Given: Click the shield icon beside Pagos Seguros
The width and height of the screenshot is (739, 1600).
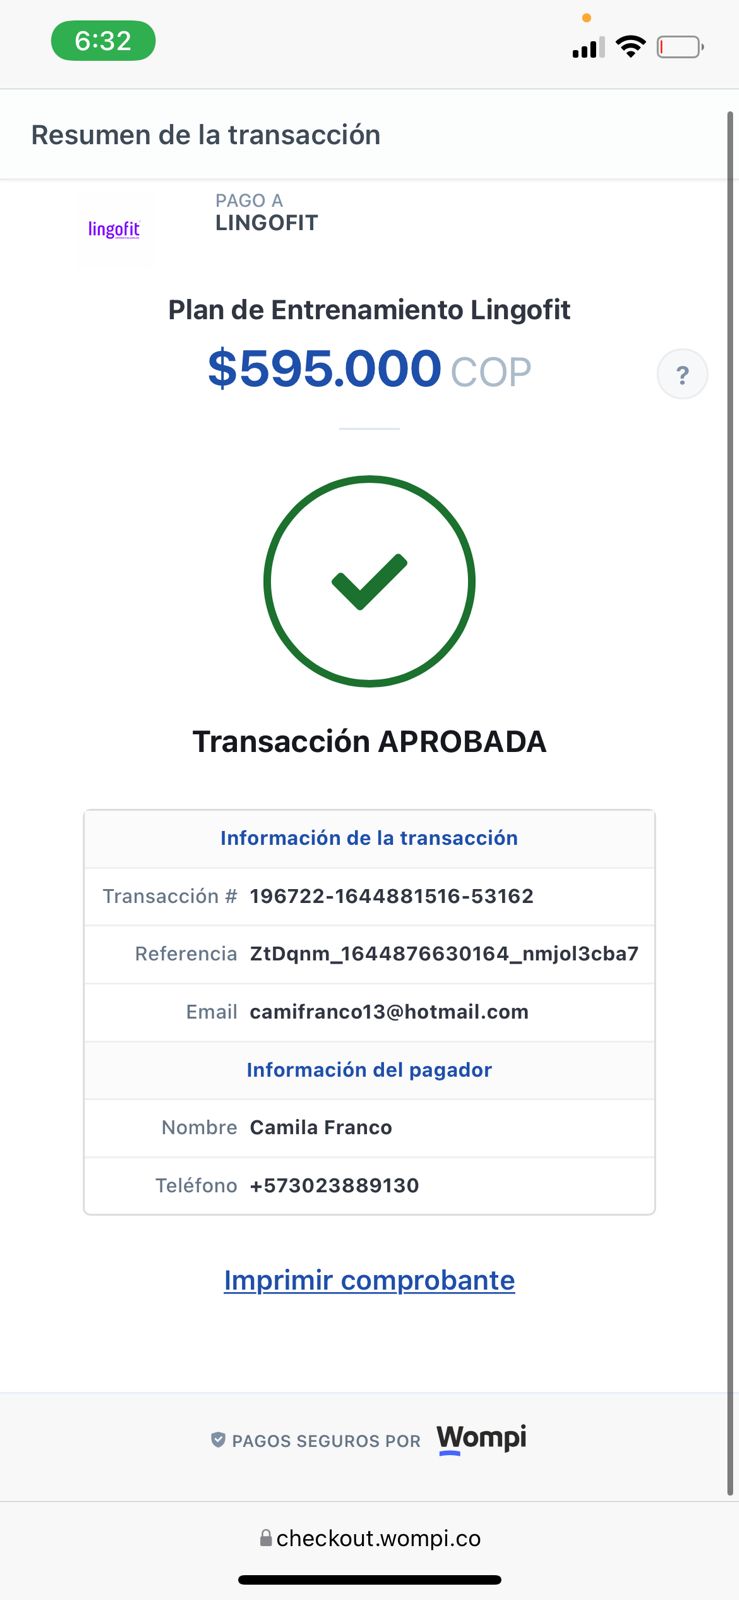Looking at the screenshot, I should pyautogui.click(x=218, y=1440).
